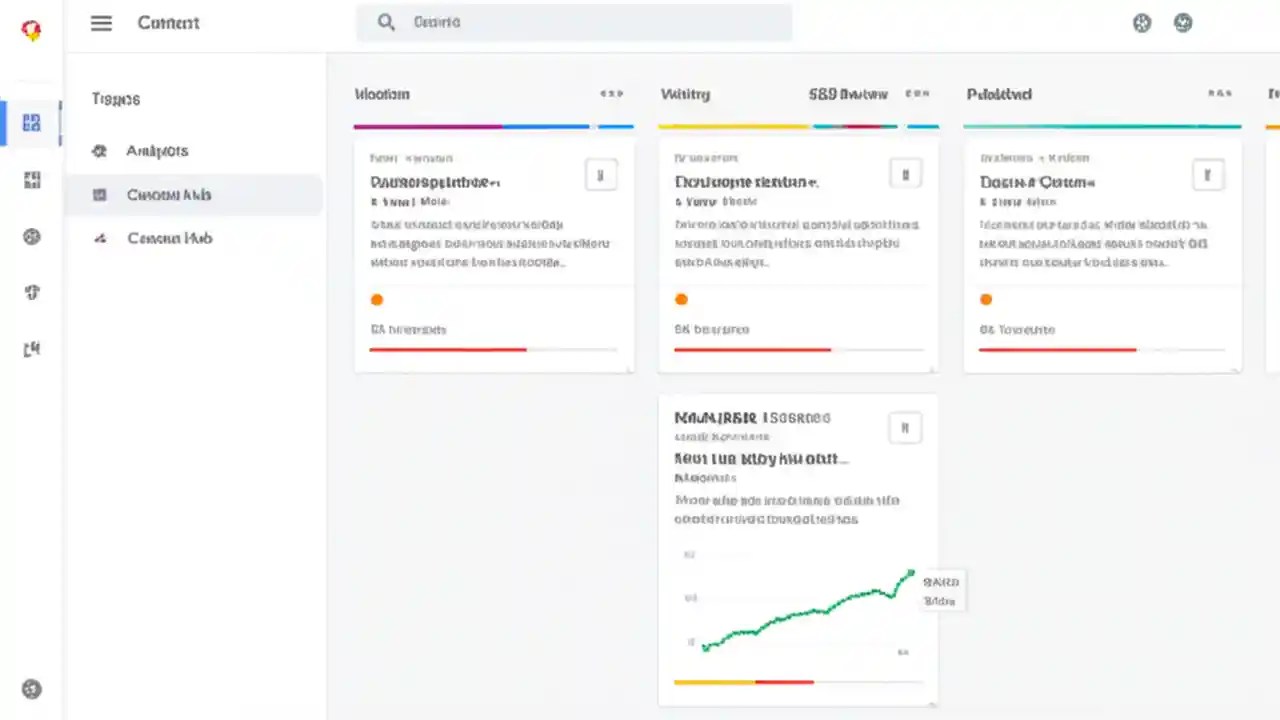
Task: Open the hamburger navigation menu
Action: coord(101,23)
